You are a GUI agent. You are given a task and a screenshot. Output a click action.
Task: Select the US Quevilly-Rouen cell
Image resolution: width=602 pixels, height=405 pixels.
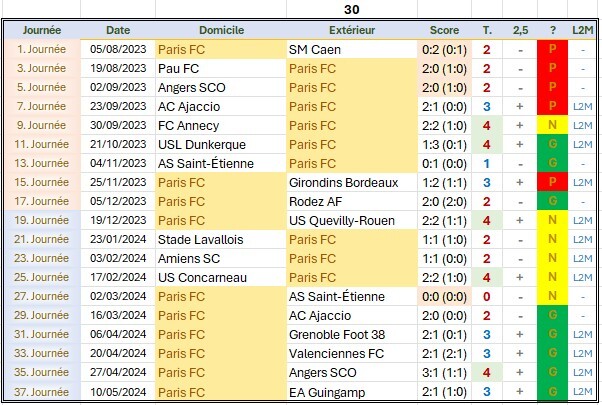pyautogui.click(x=352, y=220)
